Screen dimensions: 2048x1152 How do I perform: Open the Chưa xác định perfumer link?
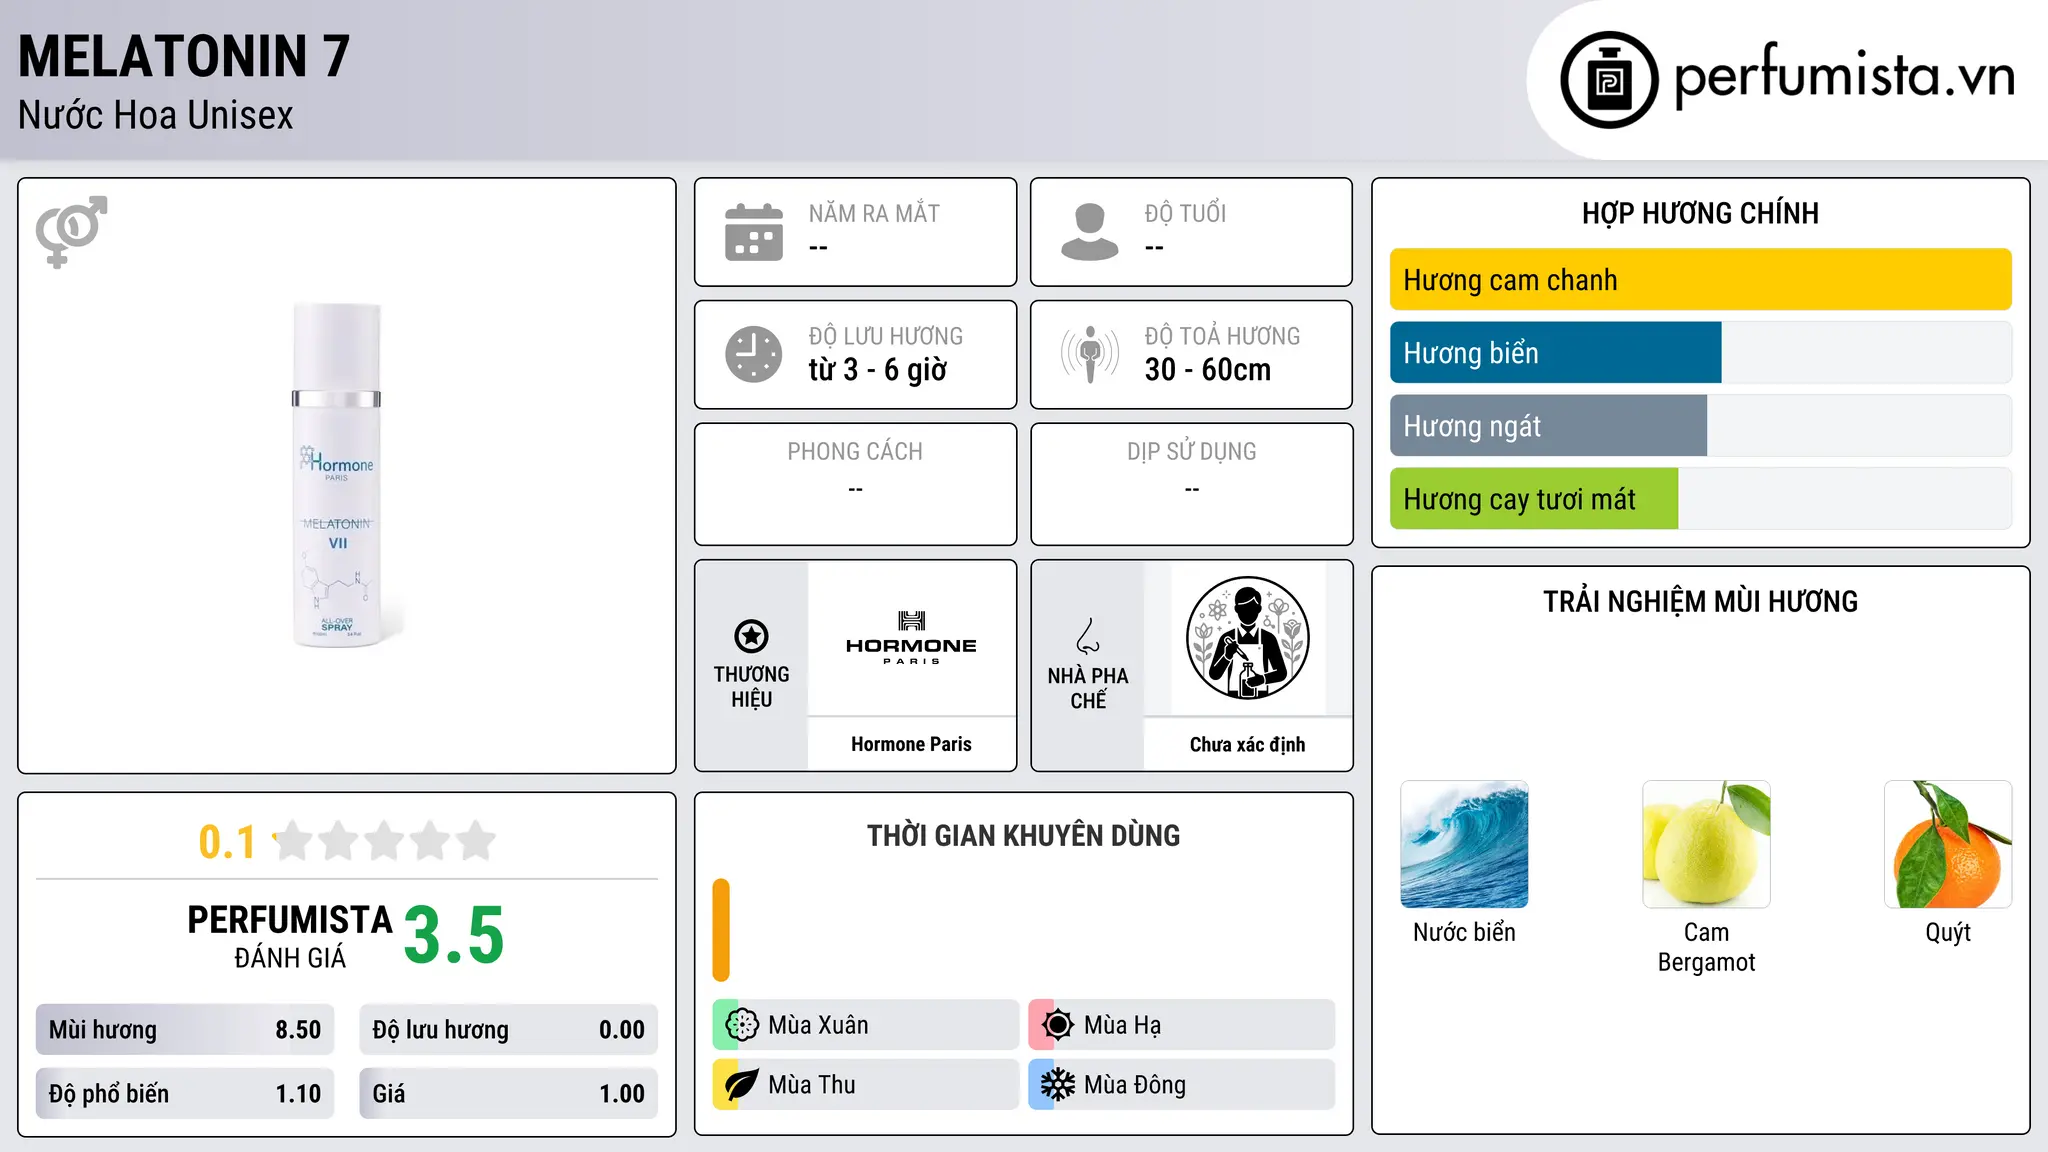(x=1247, y=744)
